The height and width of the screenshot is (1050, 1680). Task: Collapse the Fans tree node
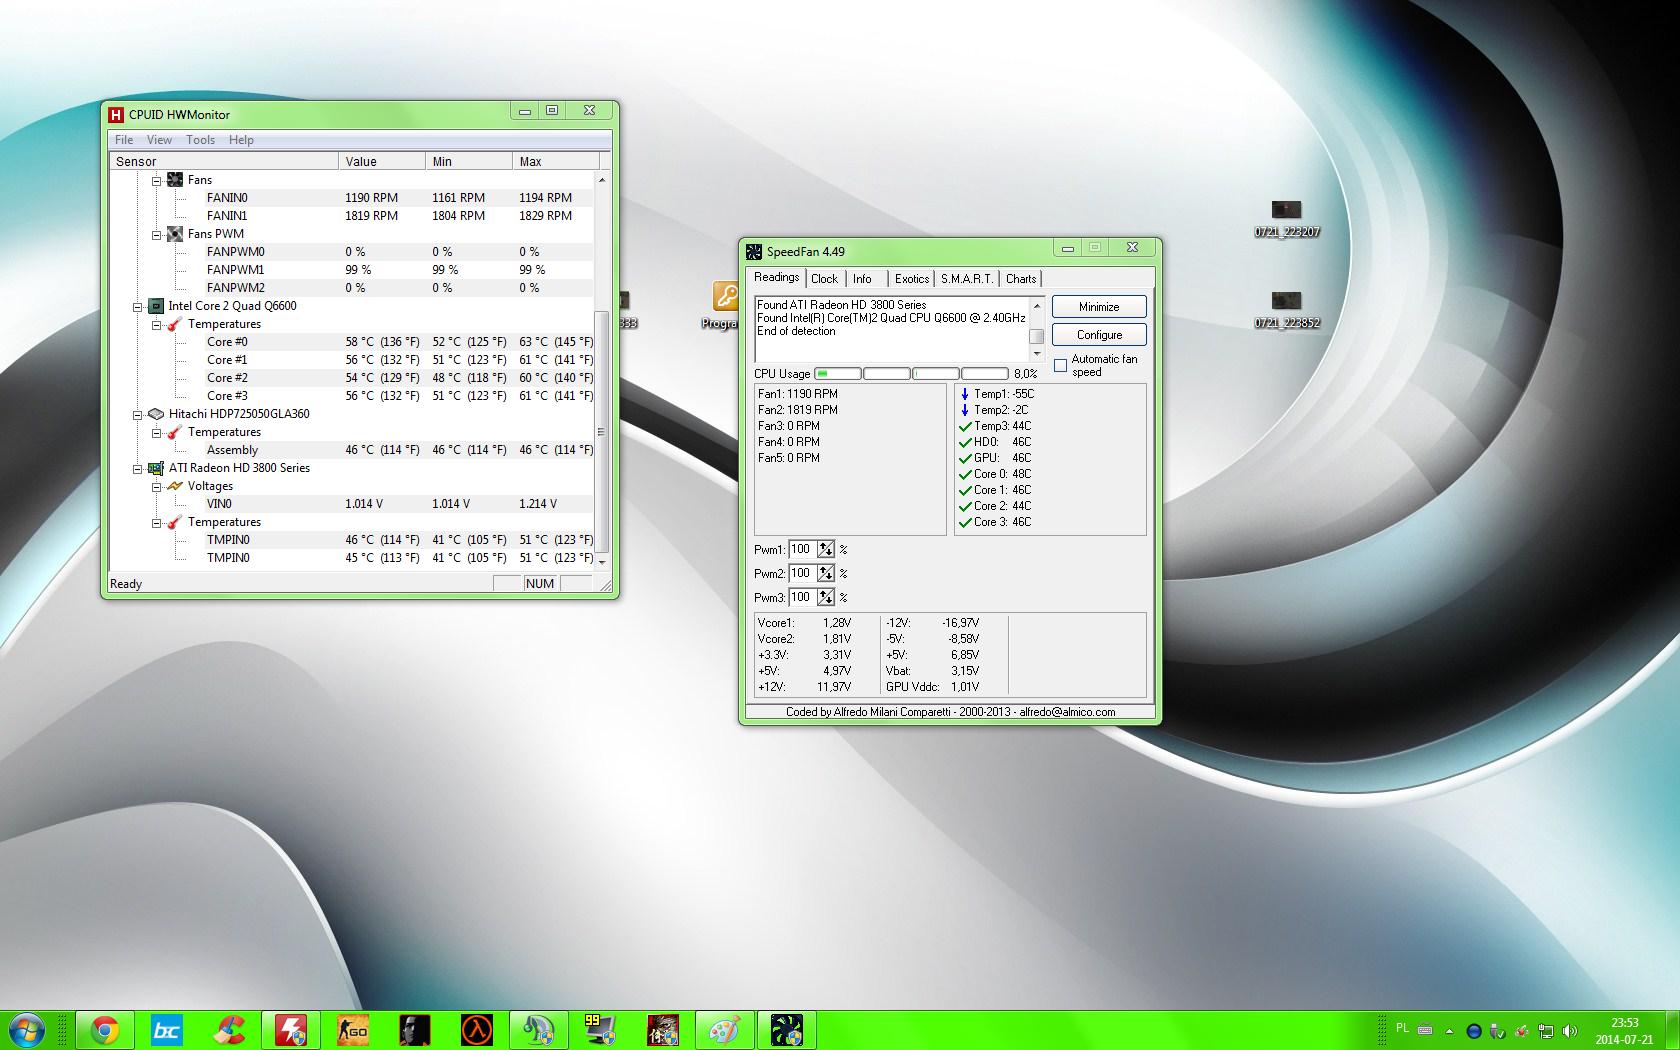point(156,181)
